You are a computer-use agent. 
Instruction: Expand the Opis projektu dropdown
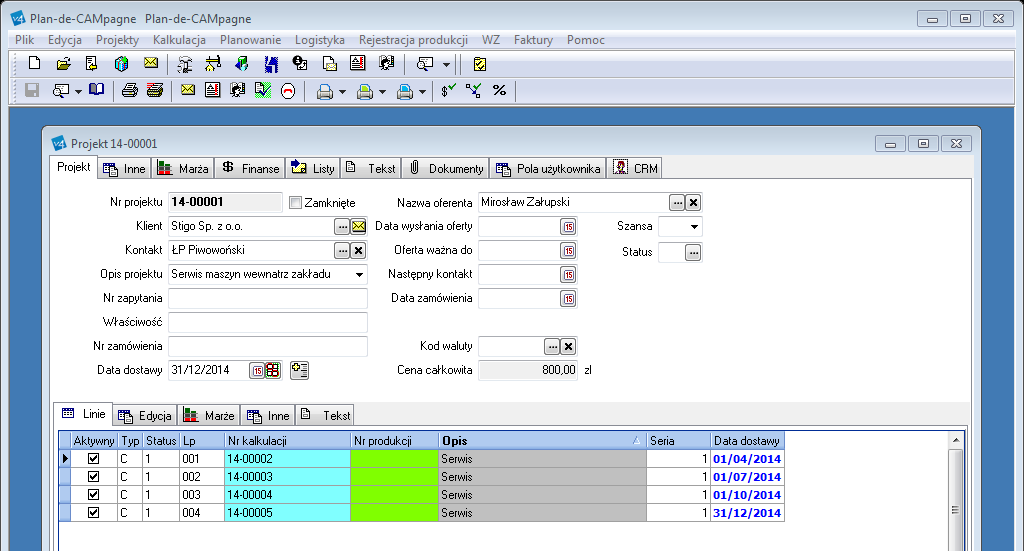coord(359,275)
